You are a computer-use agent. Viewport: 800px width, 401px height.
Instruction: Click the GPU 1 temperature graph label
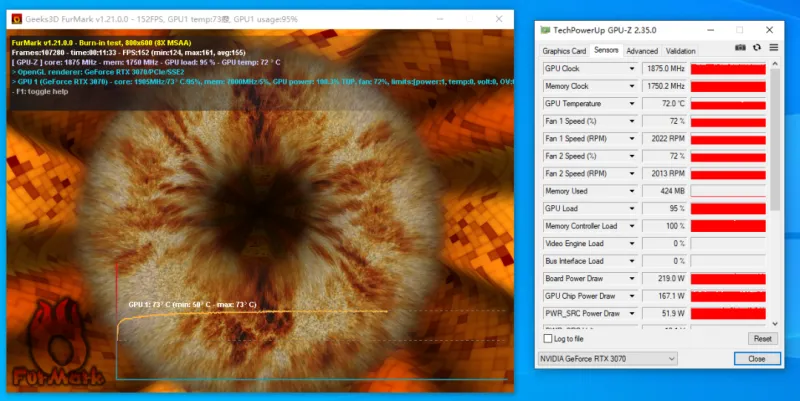pos(192,305)
